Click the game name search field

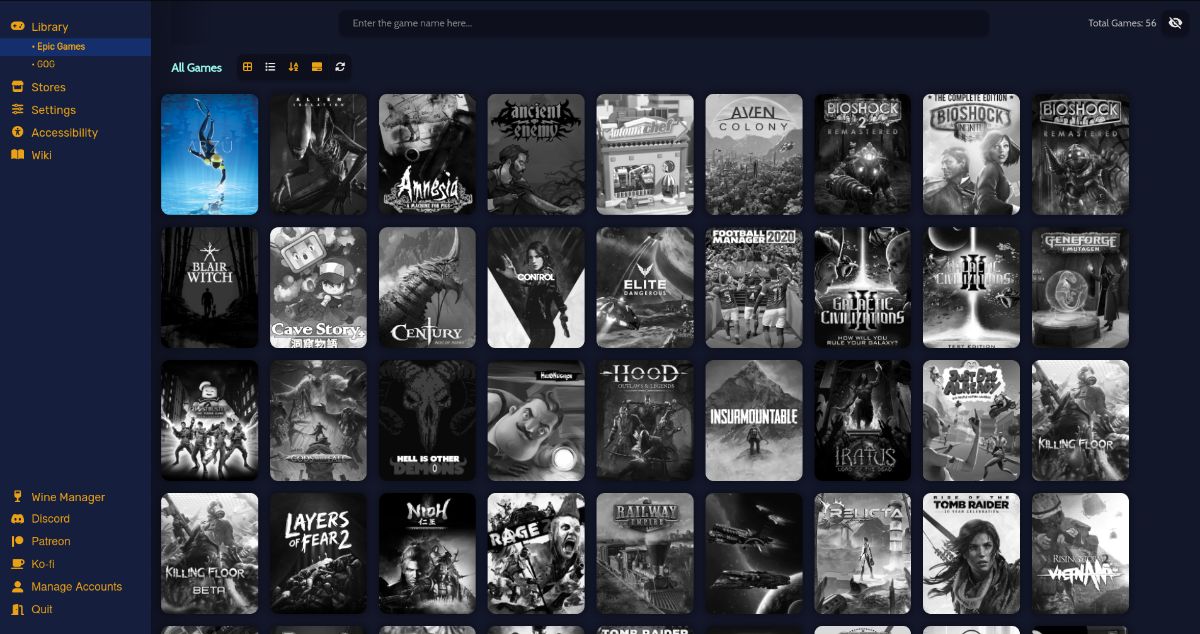tap(664, 23)
